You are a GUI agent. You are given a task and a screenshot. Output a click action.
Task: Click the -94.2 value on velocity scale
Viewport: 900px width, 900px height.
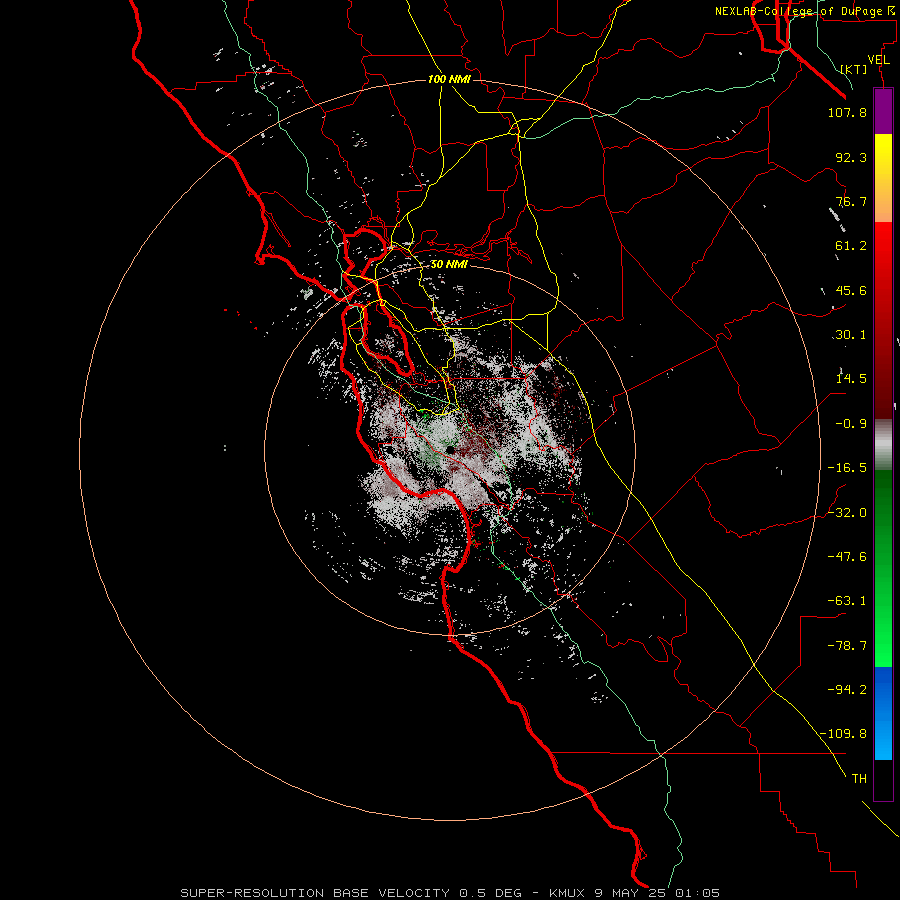click(x=847, y=690)
